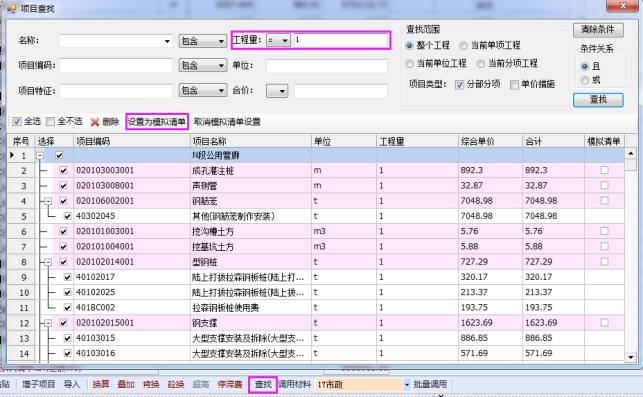Tick the 模拟清单 checkbox for 挖沟槽土方
Image resolution: width=643 pixels, height=397 pixels.
click(604, 231)
